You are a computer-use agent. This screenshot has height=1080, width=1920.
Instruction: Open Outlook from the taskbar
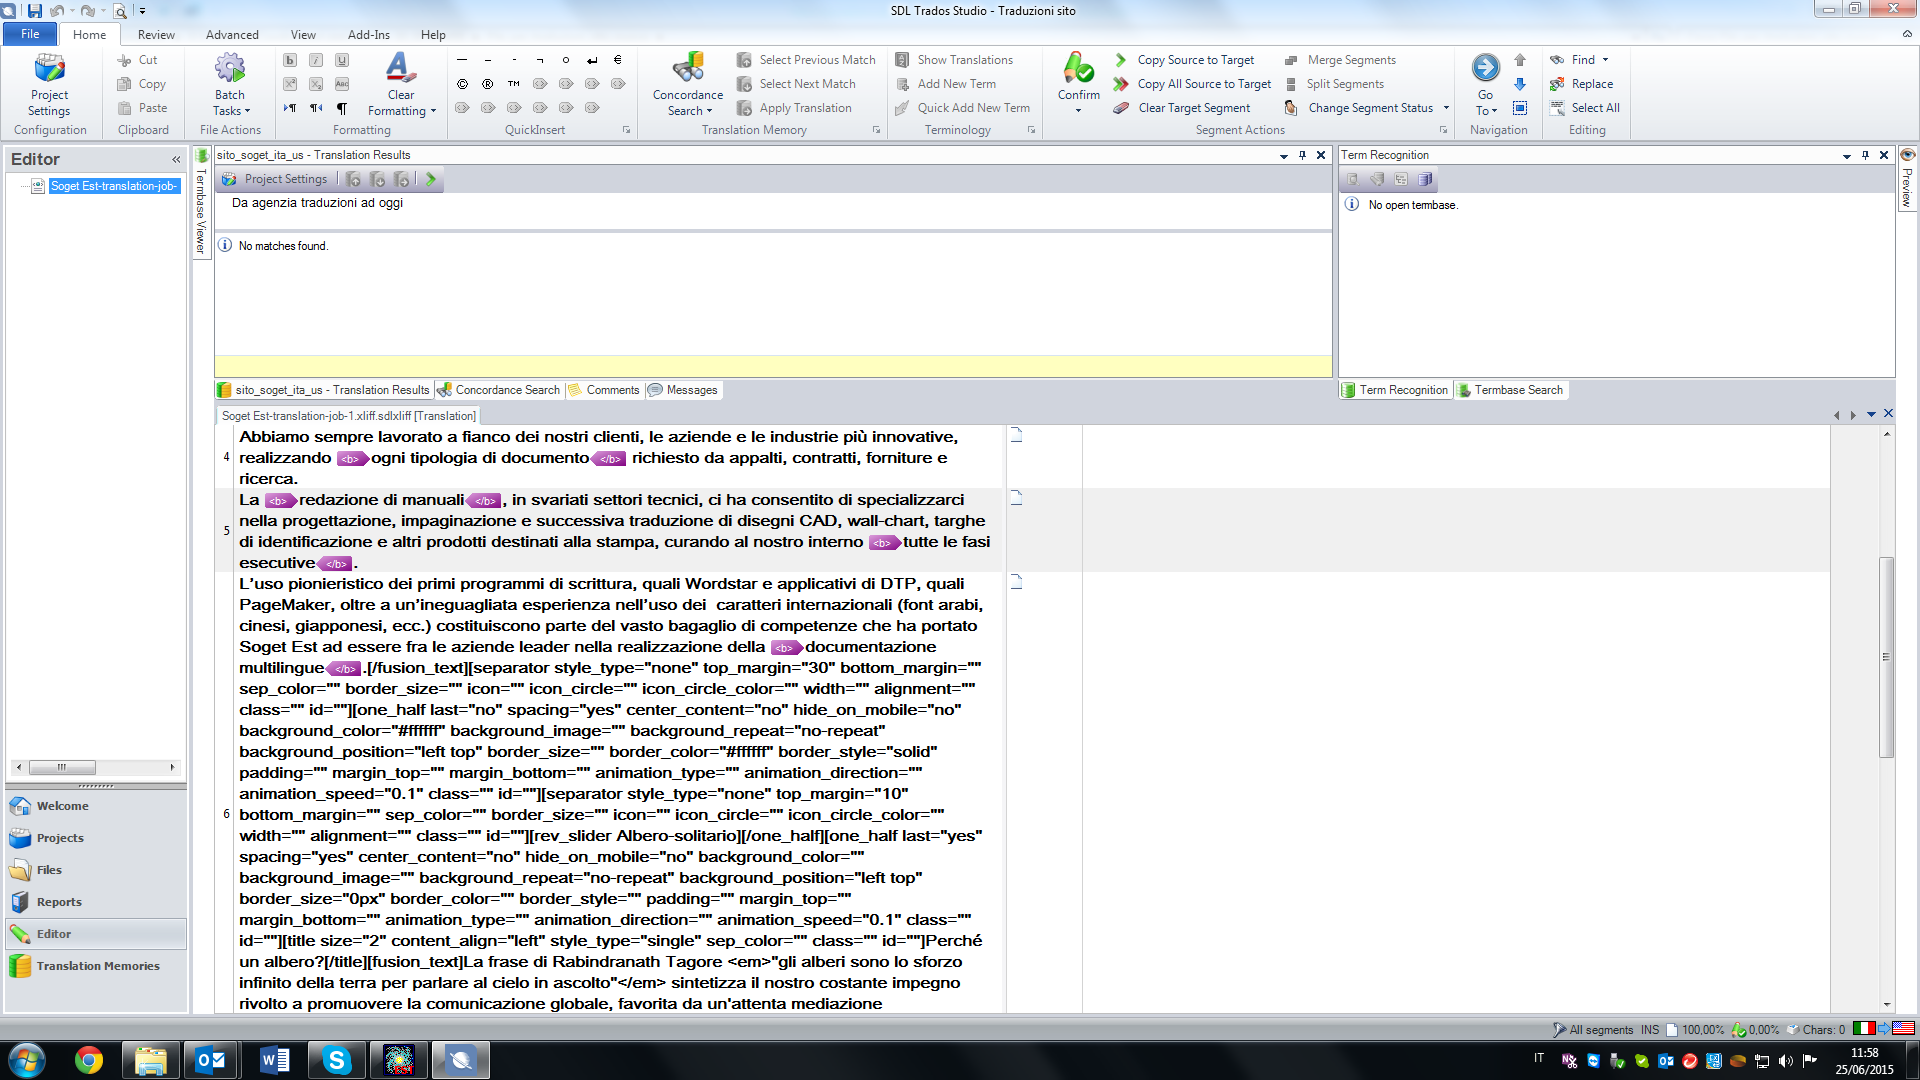212,1060
